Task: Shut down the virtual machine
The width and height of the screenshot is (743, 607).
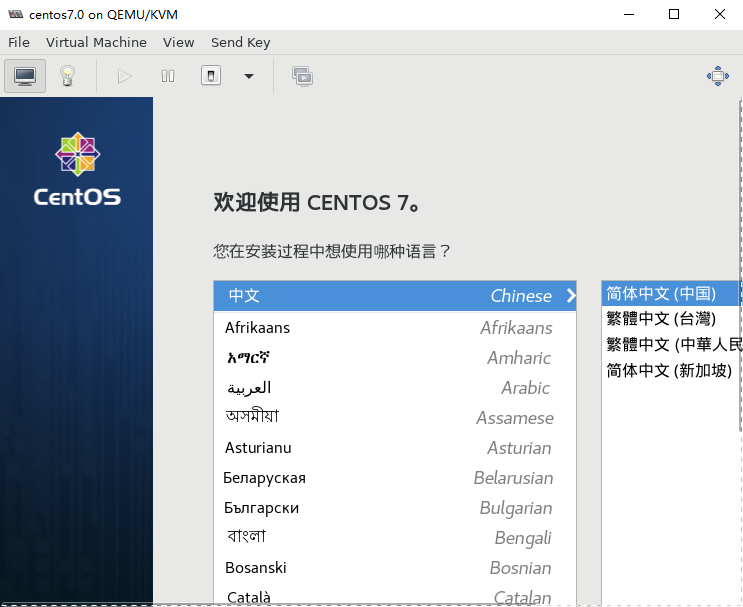Action: coord(211,76)
